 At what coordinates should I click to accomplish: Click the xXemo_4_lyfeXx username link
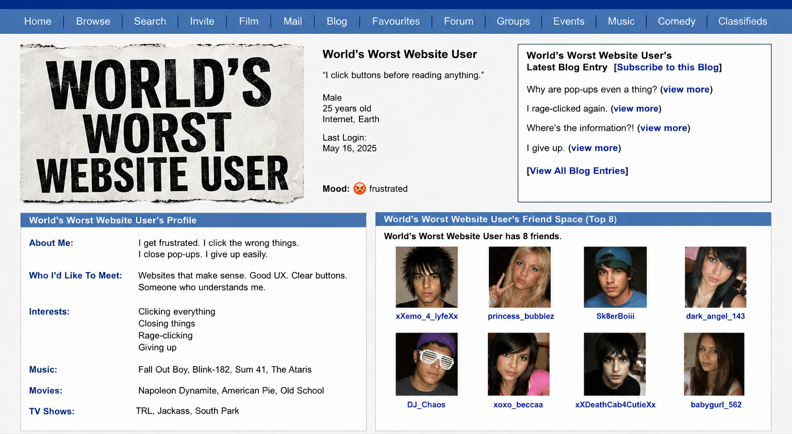pos(427,316)
